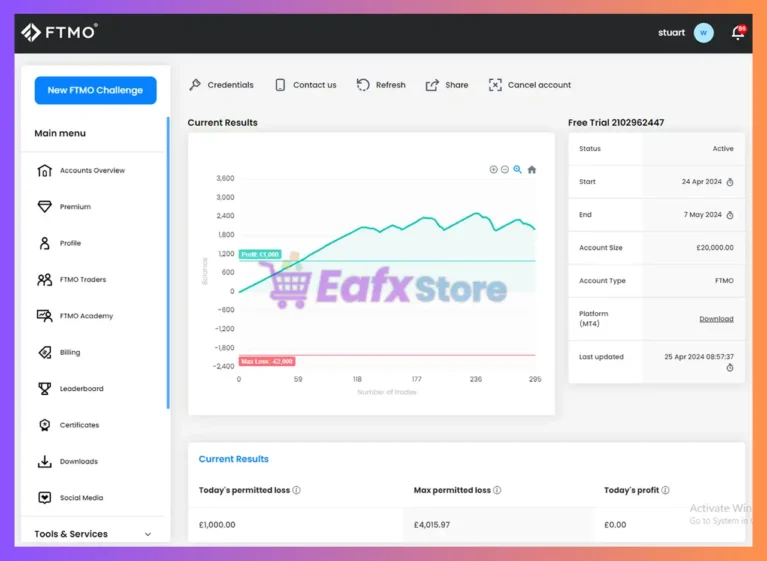
Task: Click info icon beside Max permitted loss
Action: 497,490
